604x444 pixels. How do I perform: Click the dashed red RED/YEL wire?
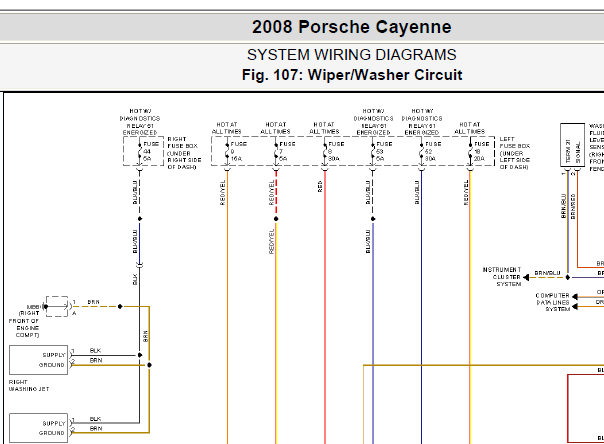276,193
